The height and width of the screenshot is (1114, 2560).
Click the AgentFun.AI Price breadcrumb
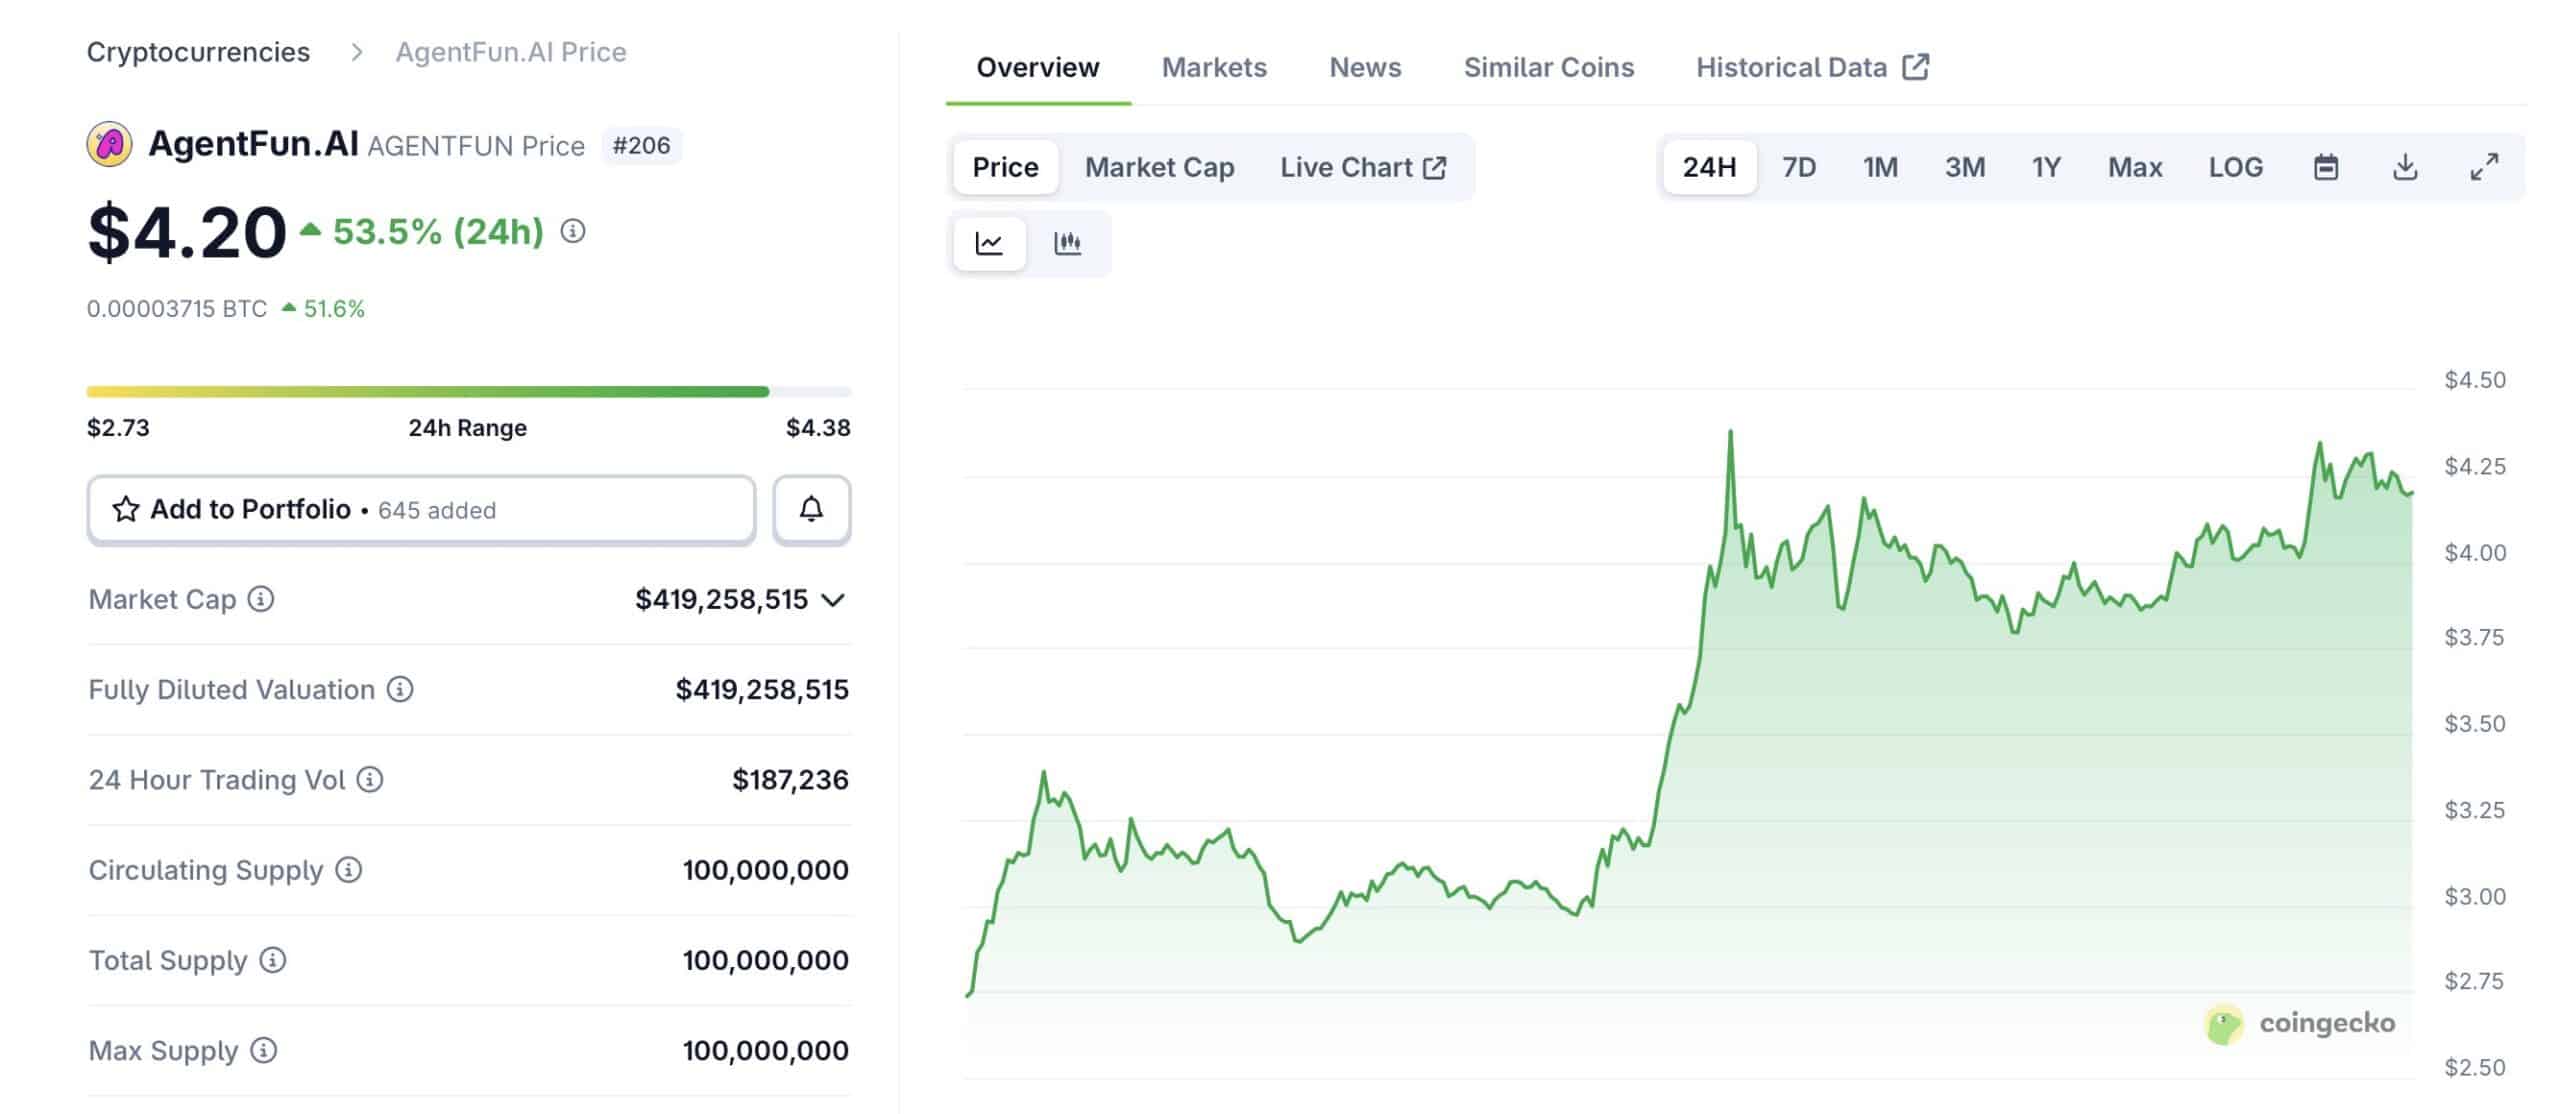pyautogui.click(x=511, y=52)
